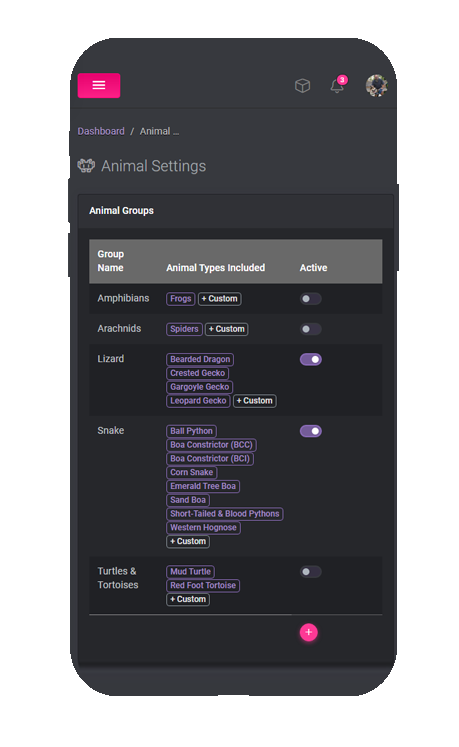Screen dimensions: 459x747
Task: Click the Animal Settings paw icon
Action: 86,166
